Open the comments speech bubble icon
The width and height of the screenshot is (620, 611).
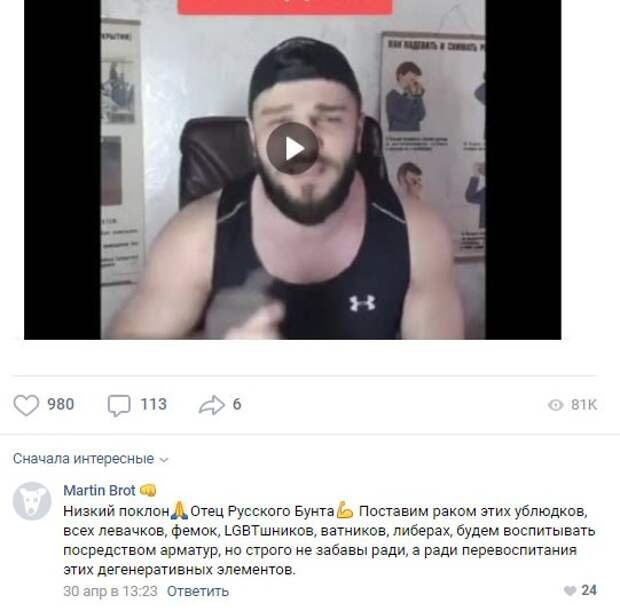119,405
